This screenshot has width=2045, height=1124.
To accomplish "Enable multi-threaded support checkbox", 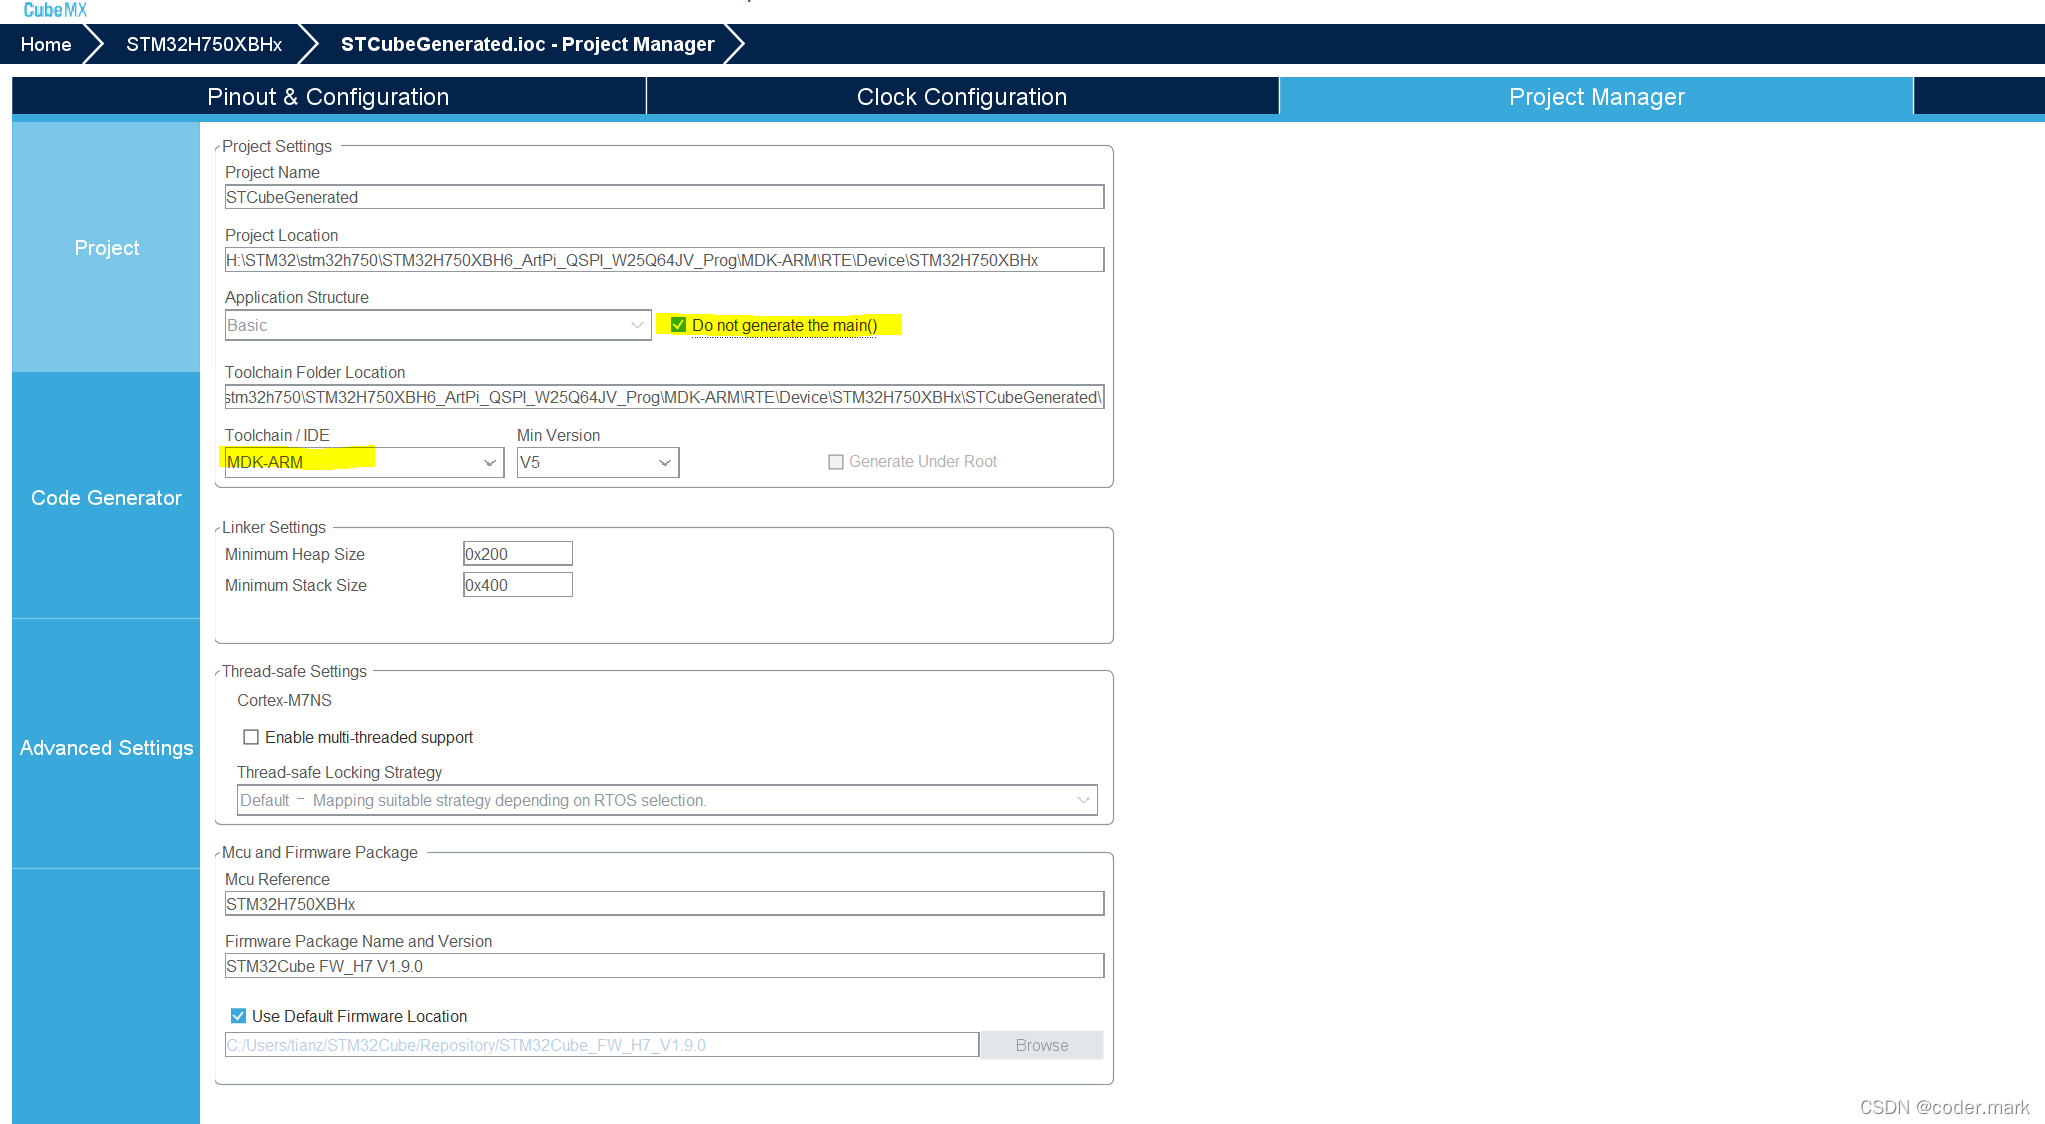I will pyautogui.click(x=251, y=737).
